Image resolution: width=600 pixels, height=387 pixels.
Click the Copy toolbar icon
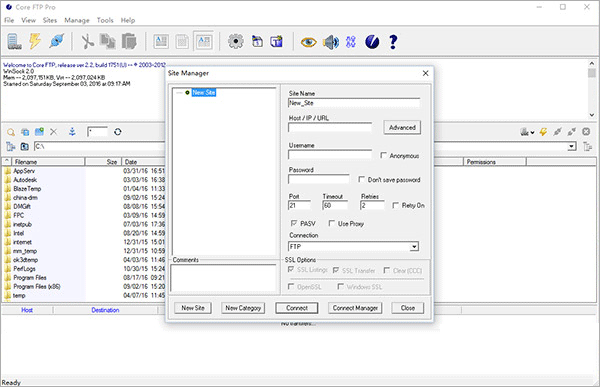(108, 41)
